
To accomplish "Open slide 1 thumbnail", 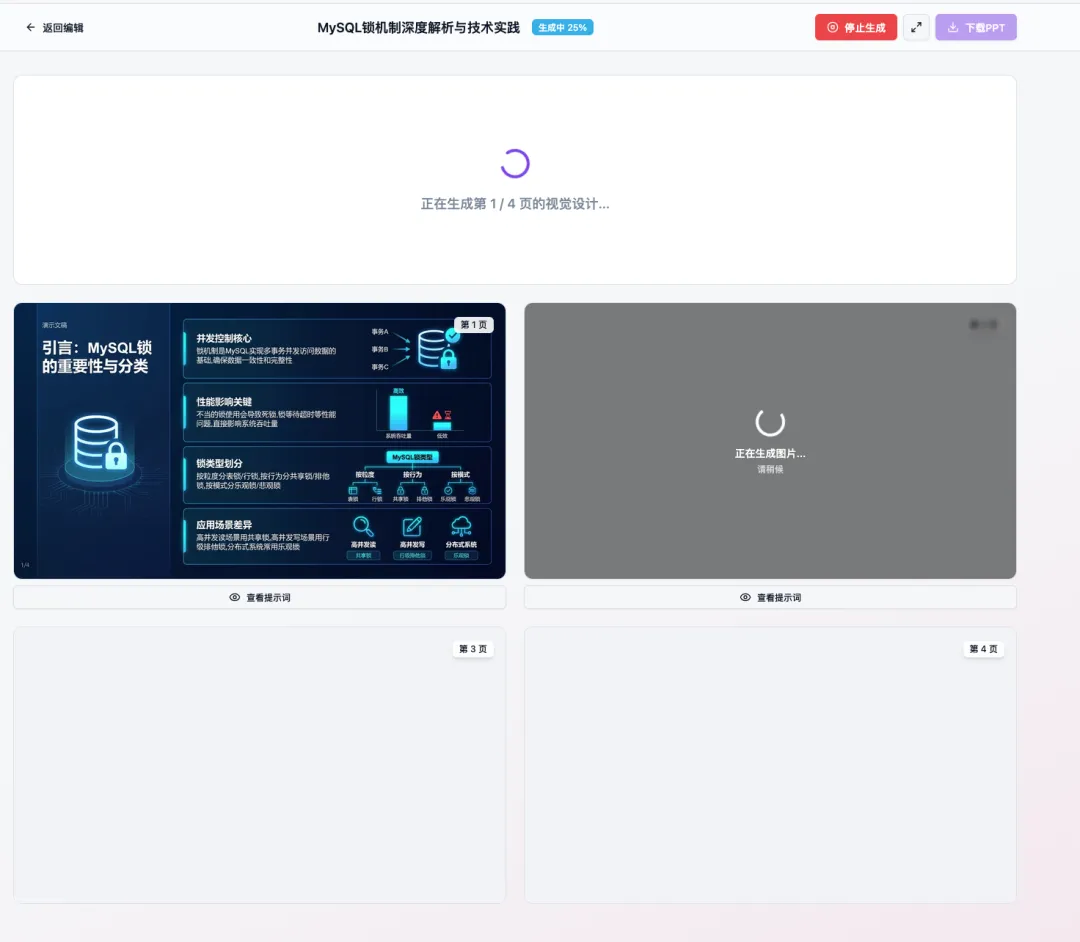I will point(260,441).
